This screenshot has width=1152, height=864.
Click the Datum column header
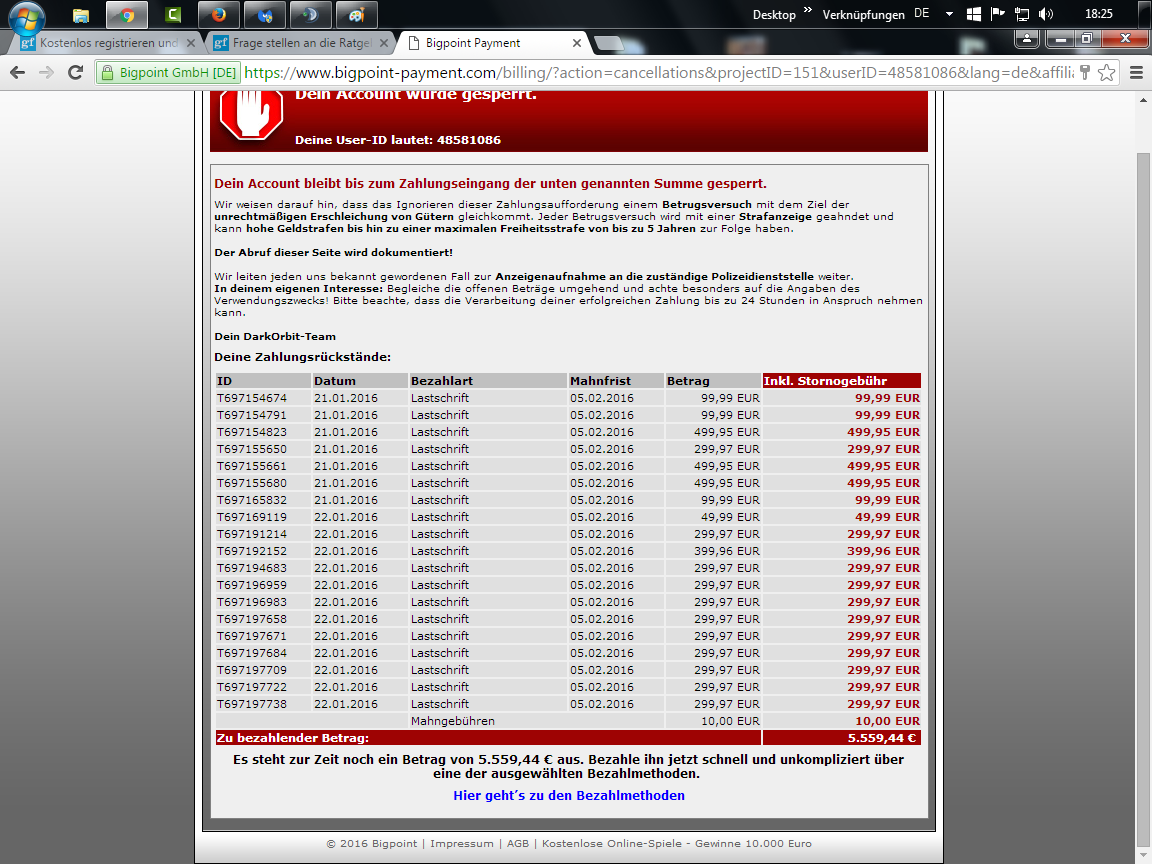point(360,381)
